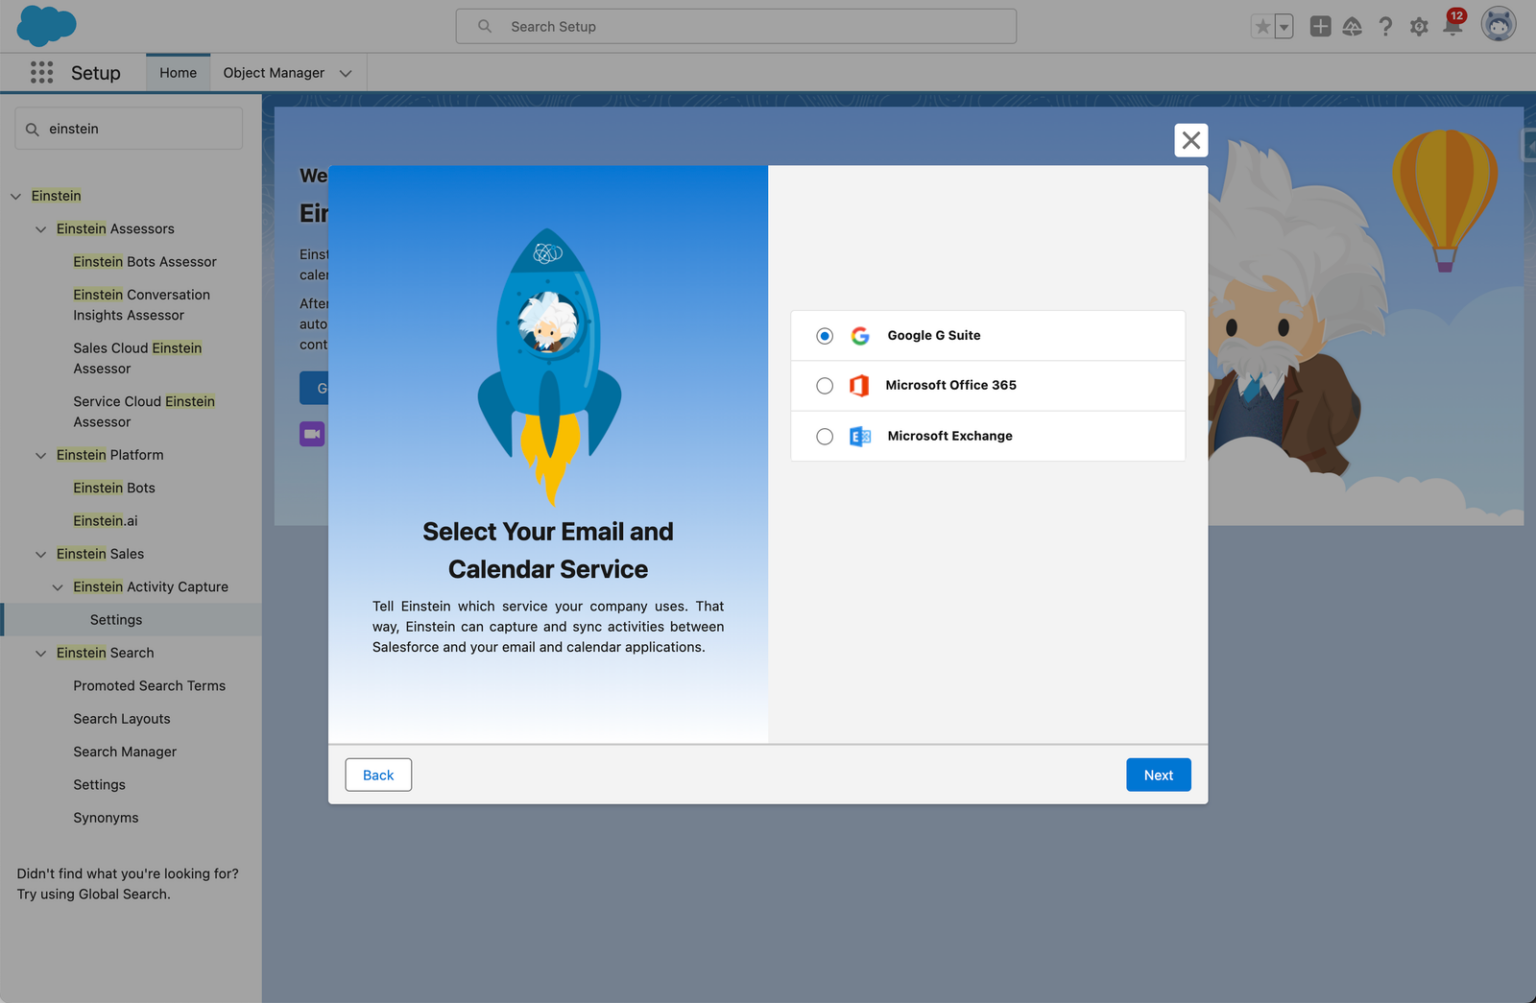1536x1003 pixels.
Task: Open the App Launcher grid icon
Action: 41,72
